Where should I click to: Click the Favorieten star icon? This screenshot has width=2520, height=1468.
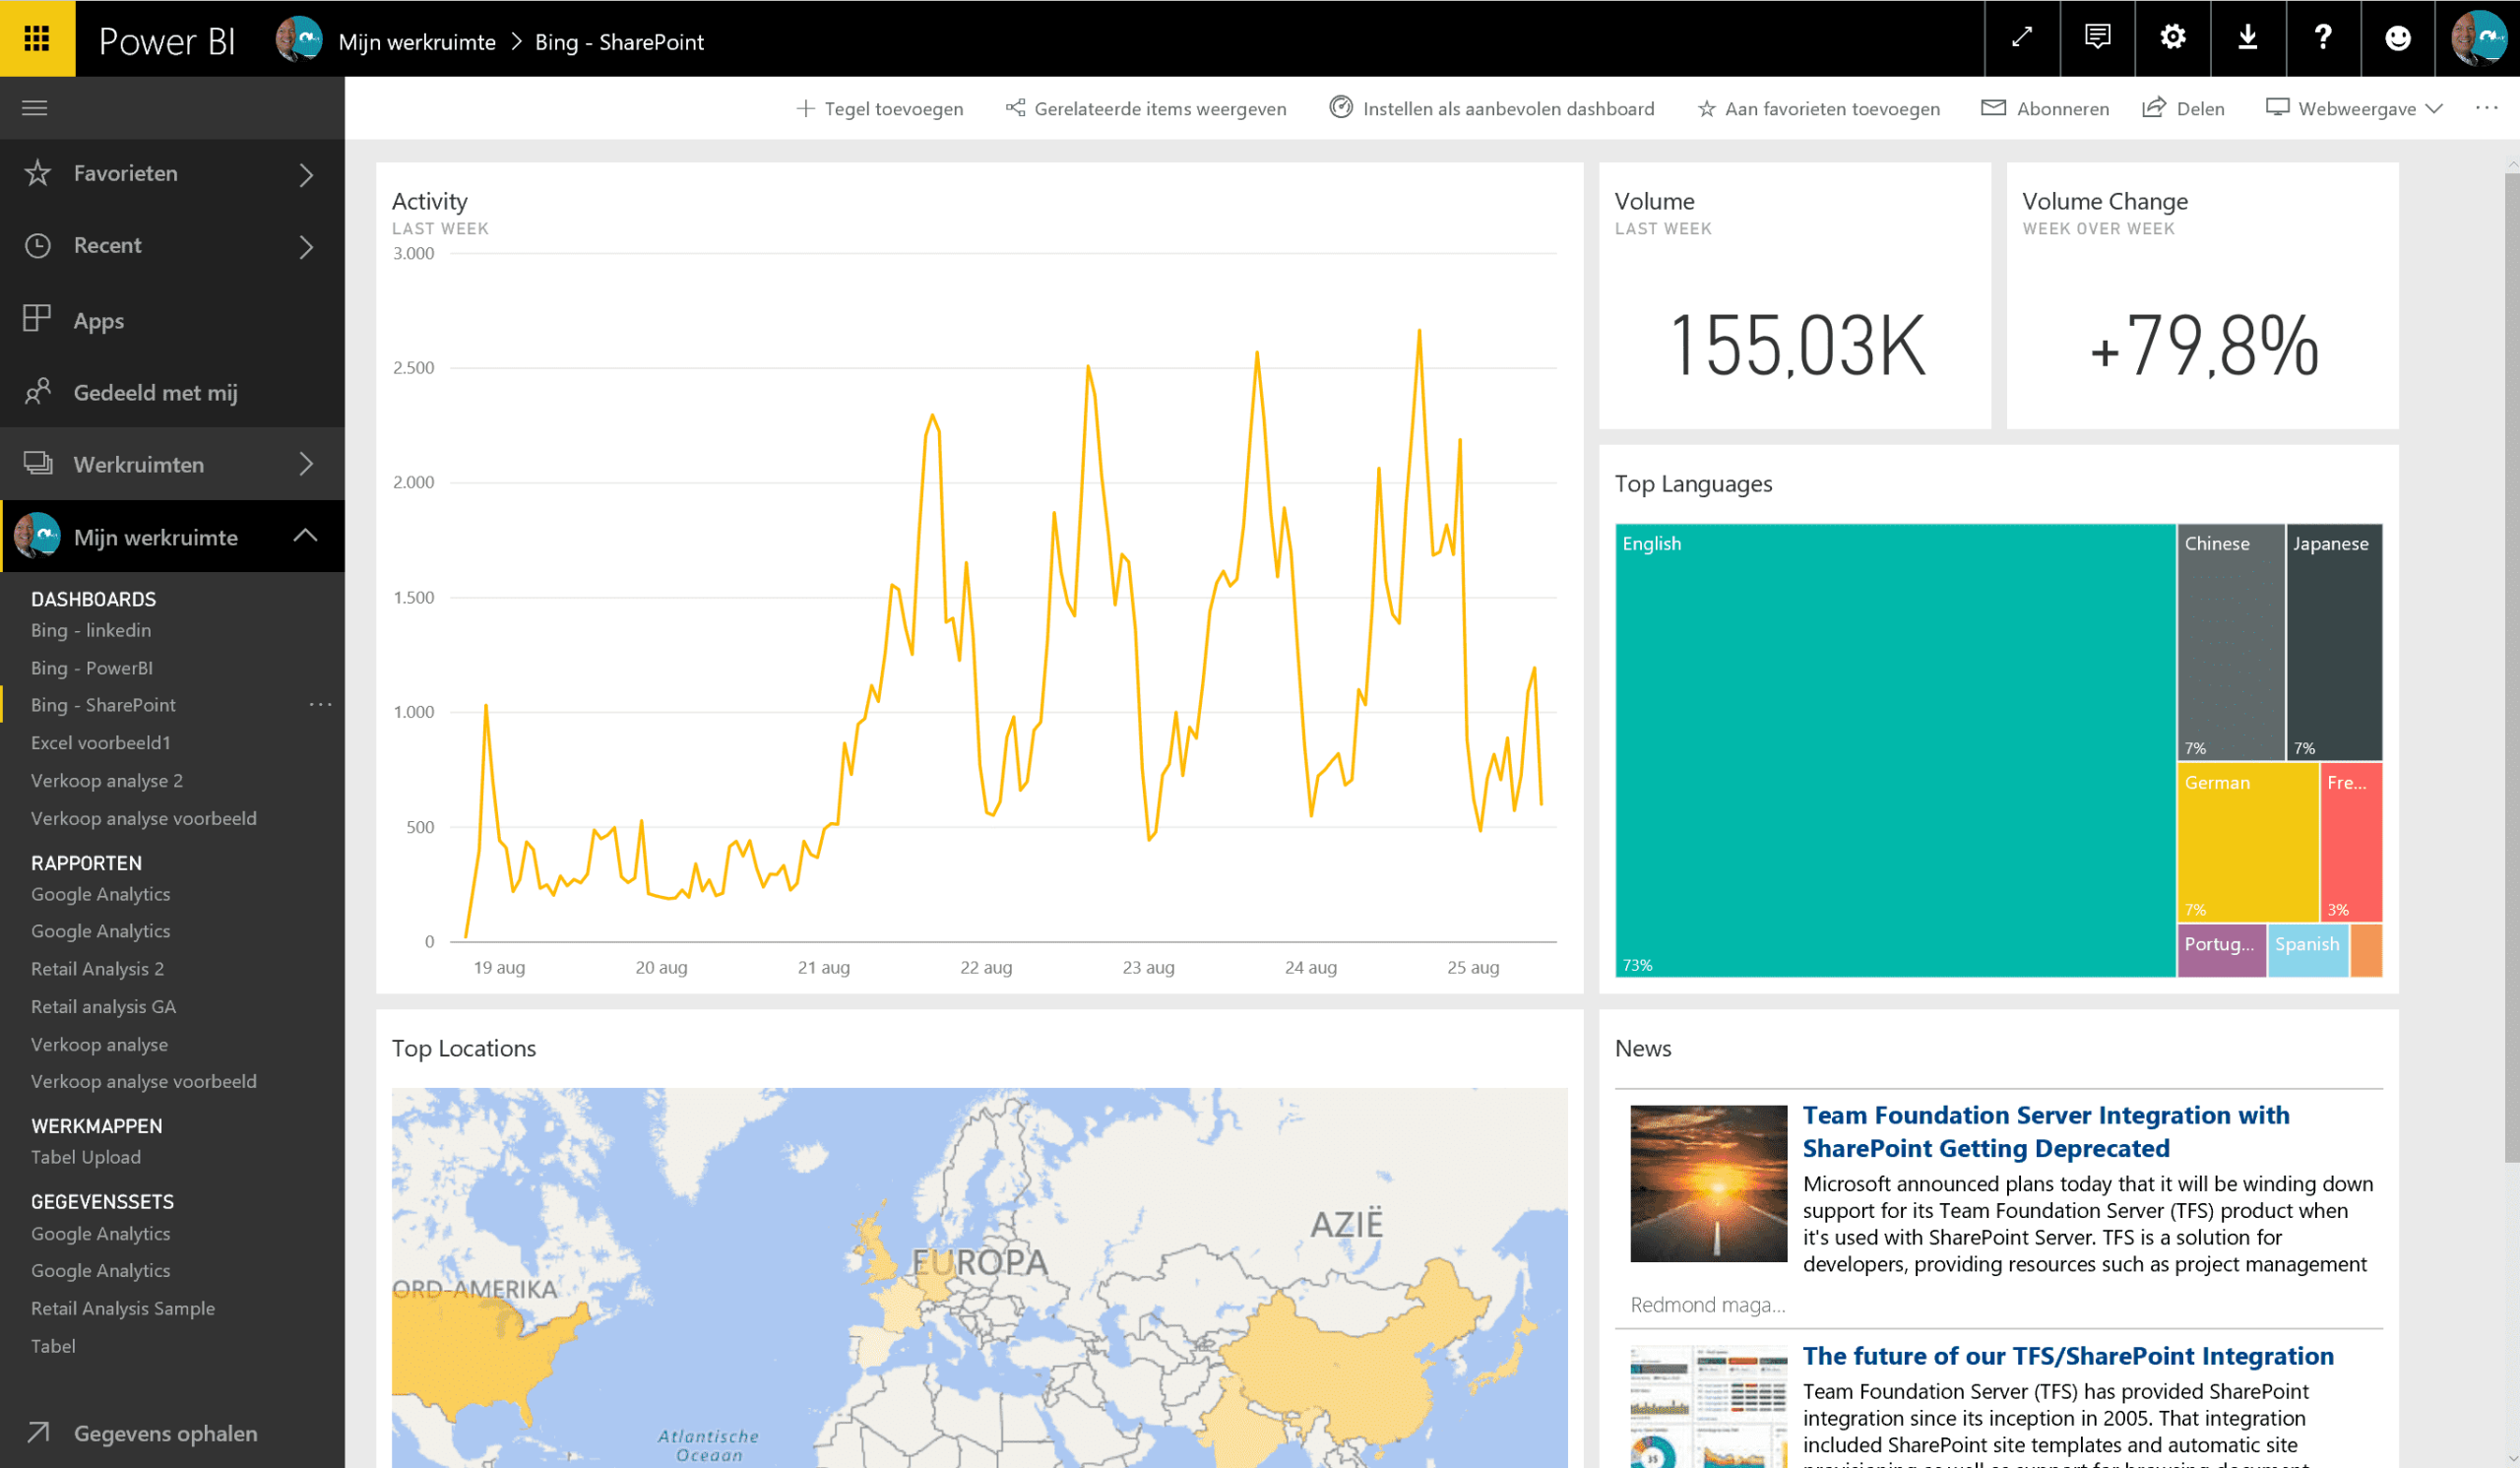(x=38, y=173)
